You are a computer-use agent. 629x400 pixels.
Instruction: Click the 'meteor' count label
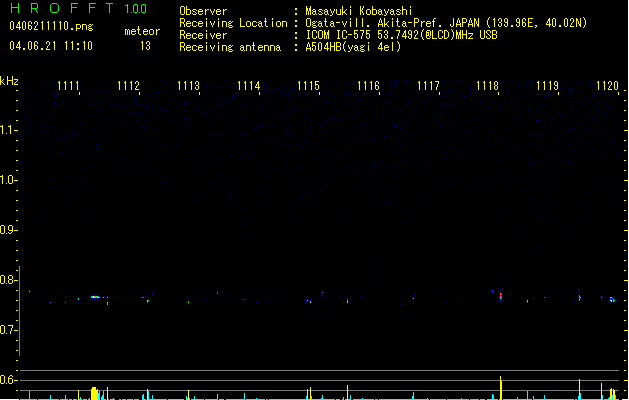point(142,31)
